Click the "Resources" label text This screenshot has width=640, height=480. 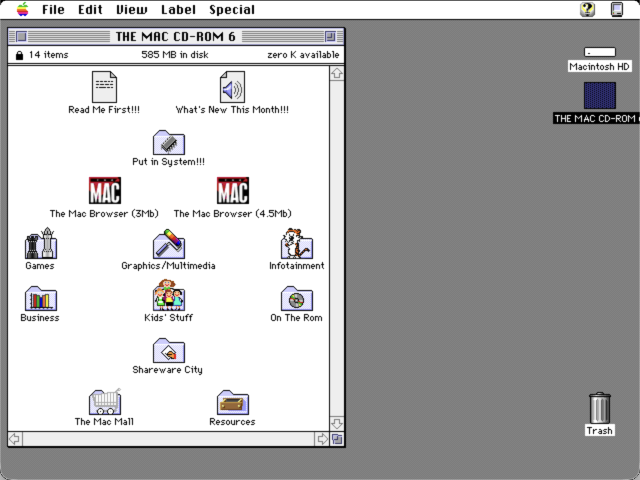tap(232, 422)
